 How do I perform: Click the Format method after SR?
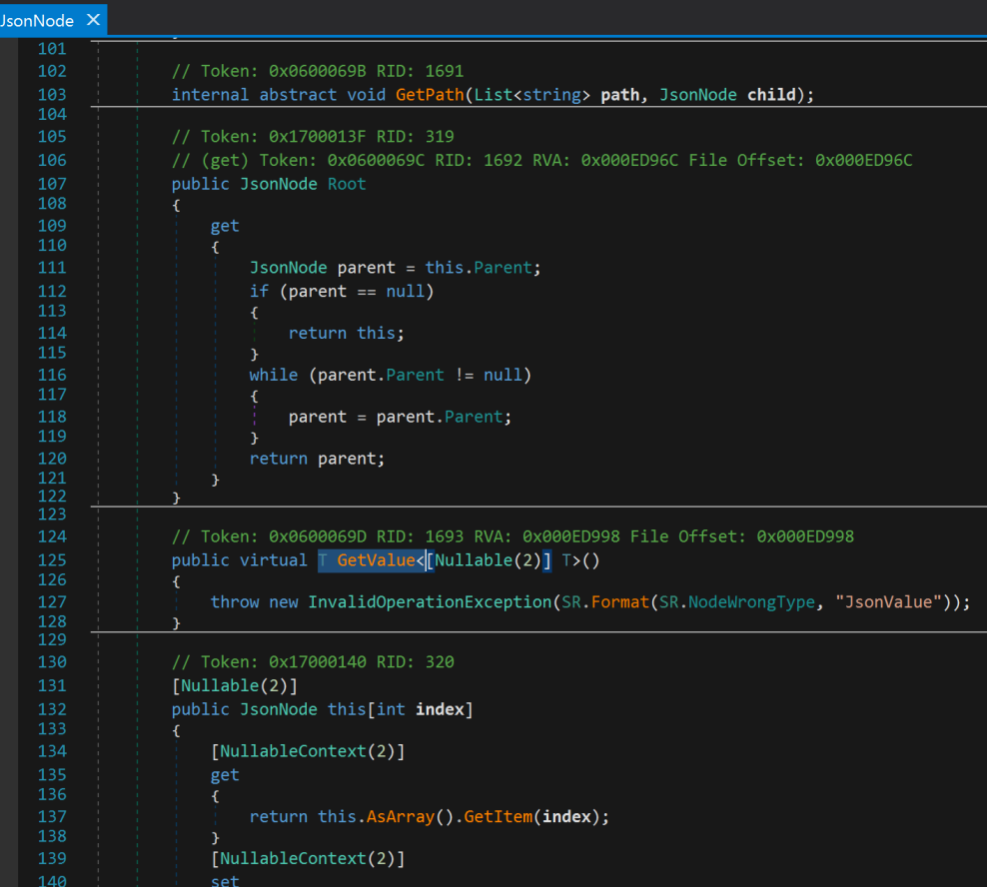click(619, 602)
